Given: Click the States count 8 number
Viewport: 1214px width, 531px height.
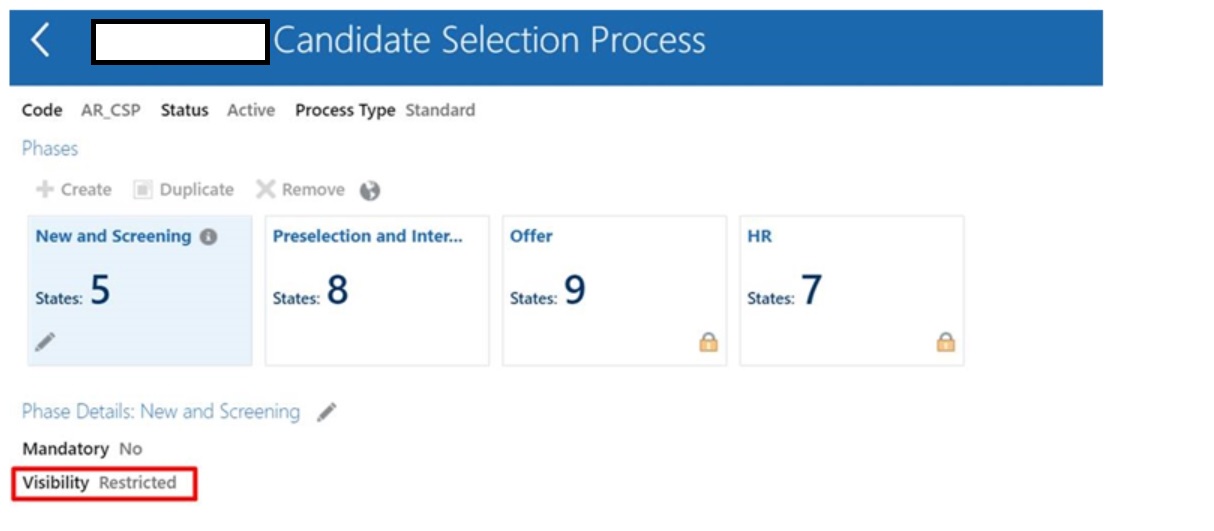Looking at the screenshot, I should 338,291.
